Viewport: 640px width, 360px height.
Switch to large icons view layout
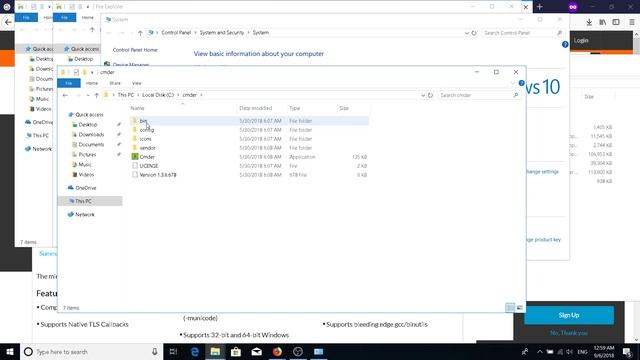519,308
